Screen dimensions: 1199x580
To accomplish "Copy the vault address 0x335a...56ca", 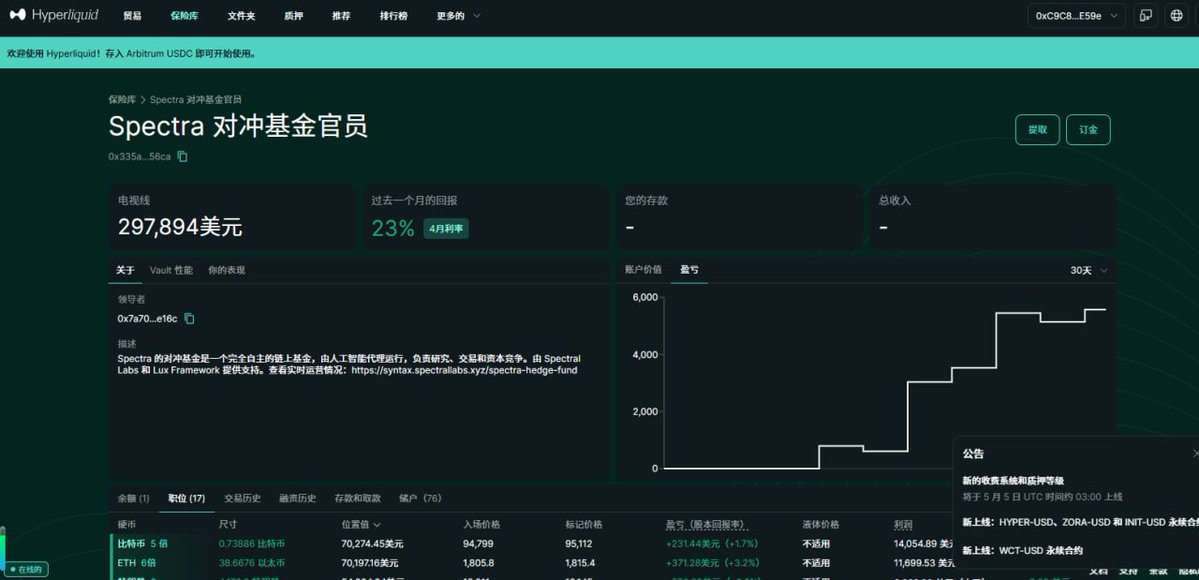I will [182, 156].
